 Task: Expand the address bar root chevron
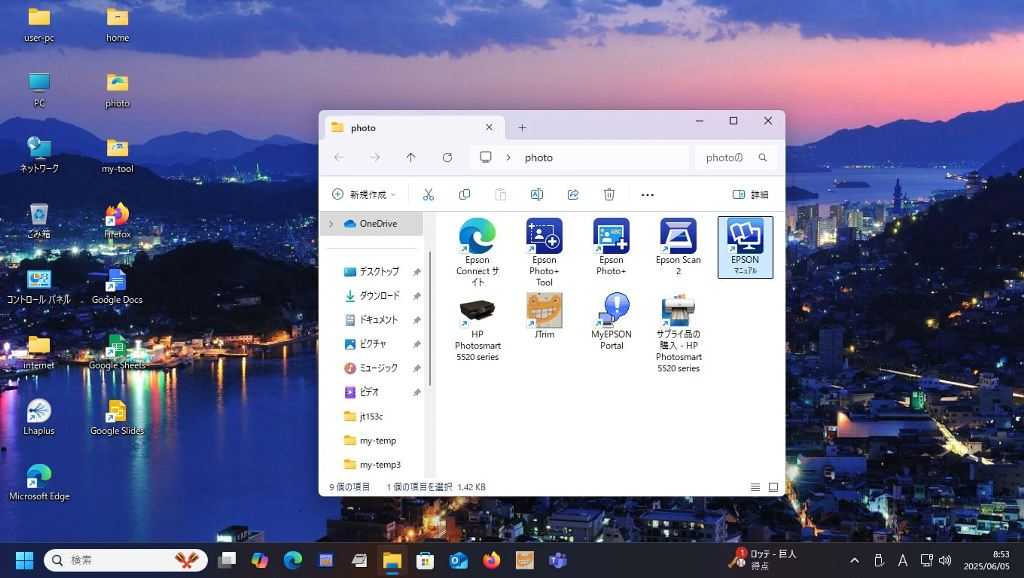(508, 157)
